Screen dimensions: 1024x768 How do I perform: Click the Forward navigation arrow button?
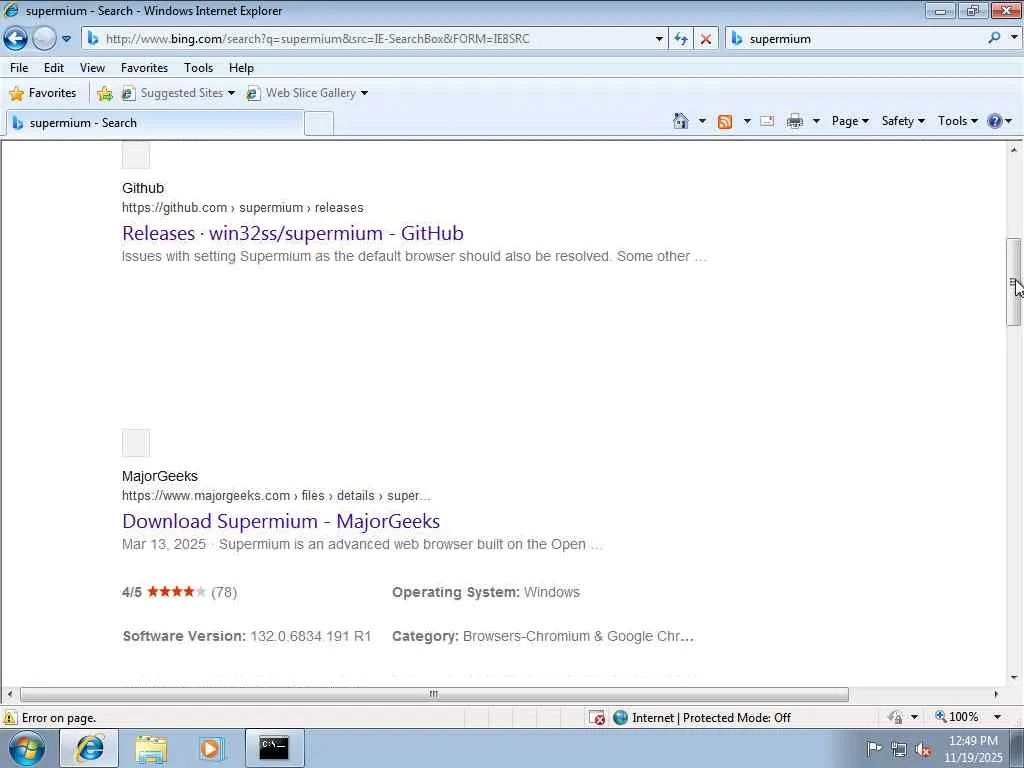coord(44,39)
